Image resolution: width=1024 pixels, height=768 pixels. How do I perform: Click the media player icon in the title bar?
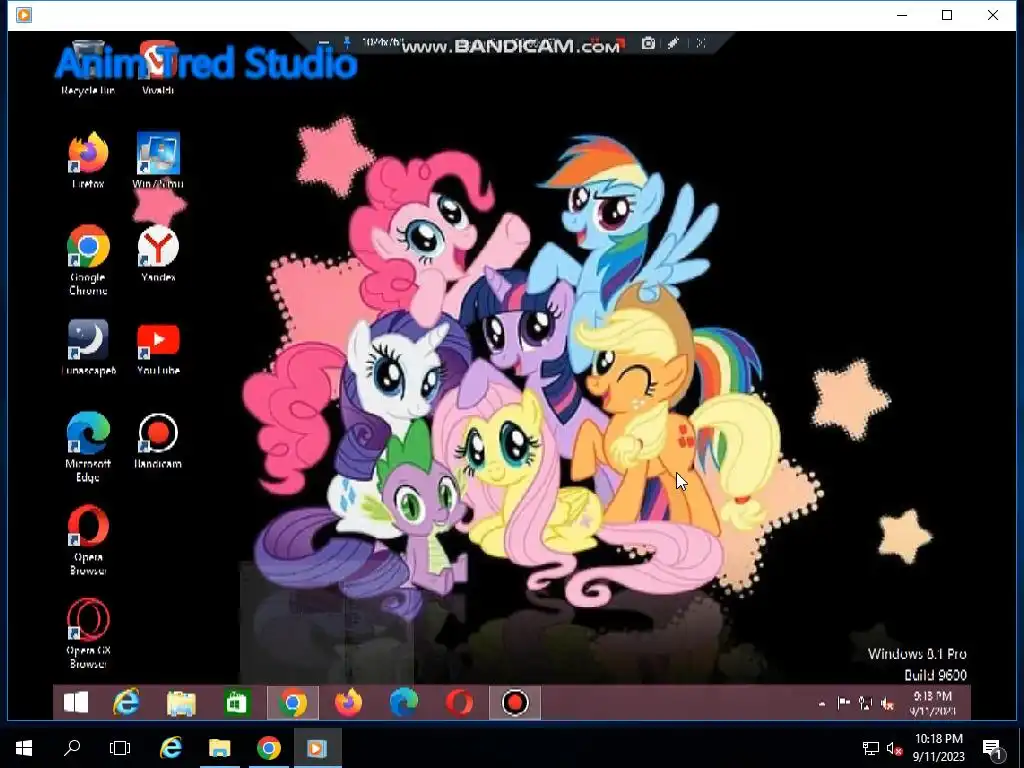(x=24, y=15)
